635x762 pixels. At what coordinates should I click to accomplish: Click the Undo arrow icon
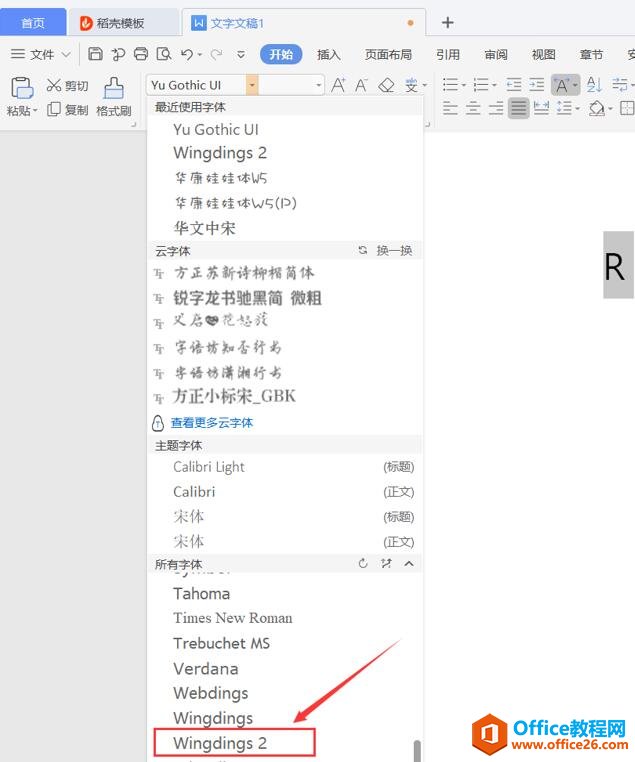click(187, 54)
